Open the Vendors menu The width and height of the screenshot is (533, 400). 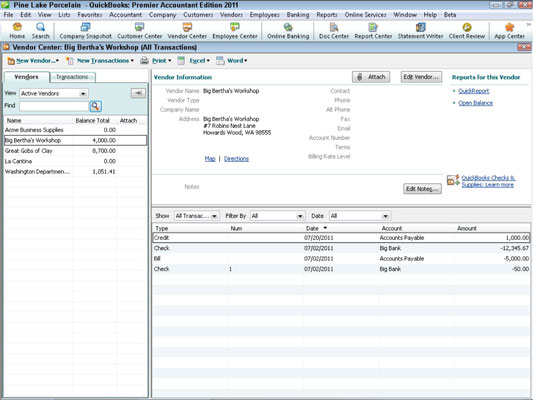[x=231, y=15]
